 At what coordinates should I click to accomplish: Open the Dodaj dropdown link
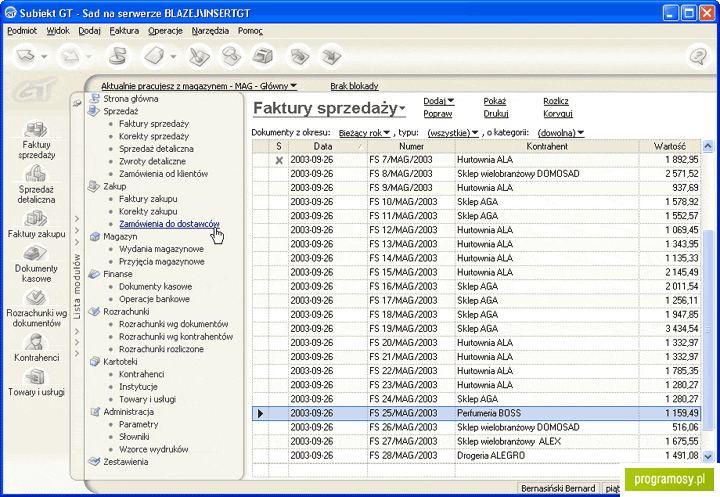coord(439,101)
